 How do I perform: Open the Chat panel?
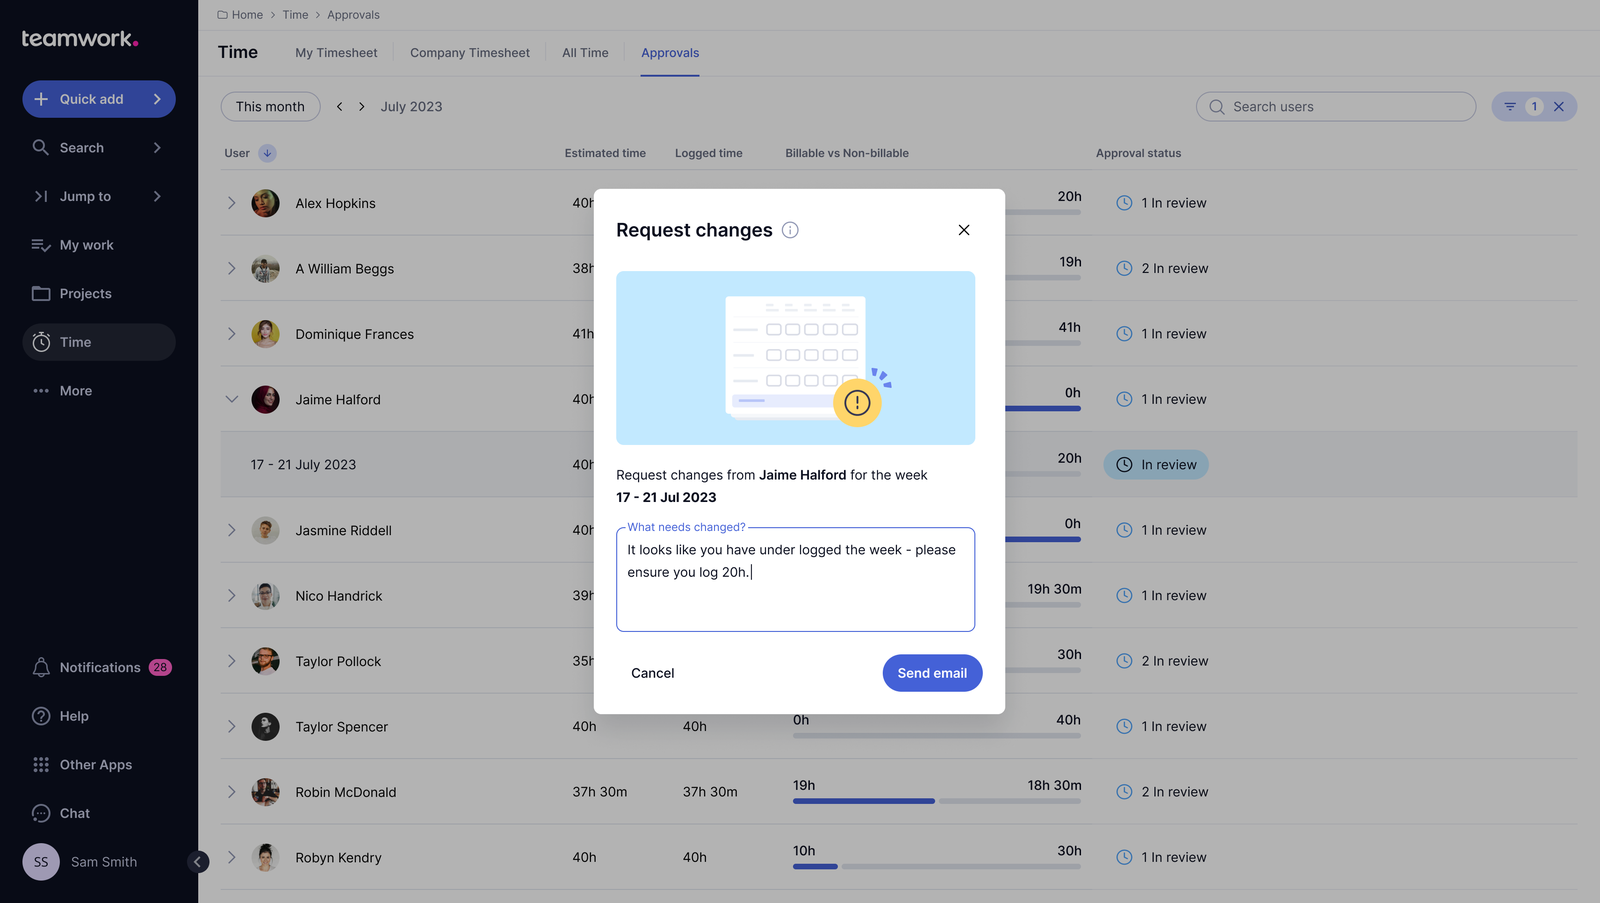(x=74, y=813)
